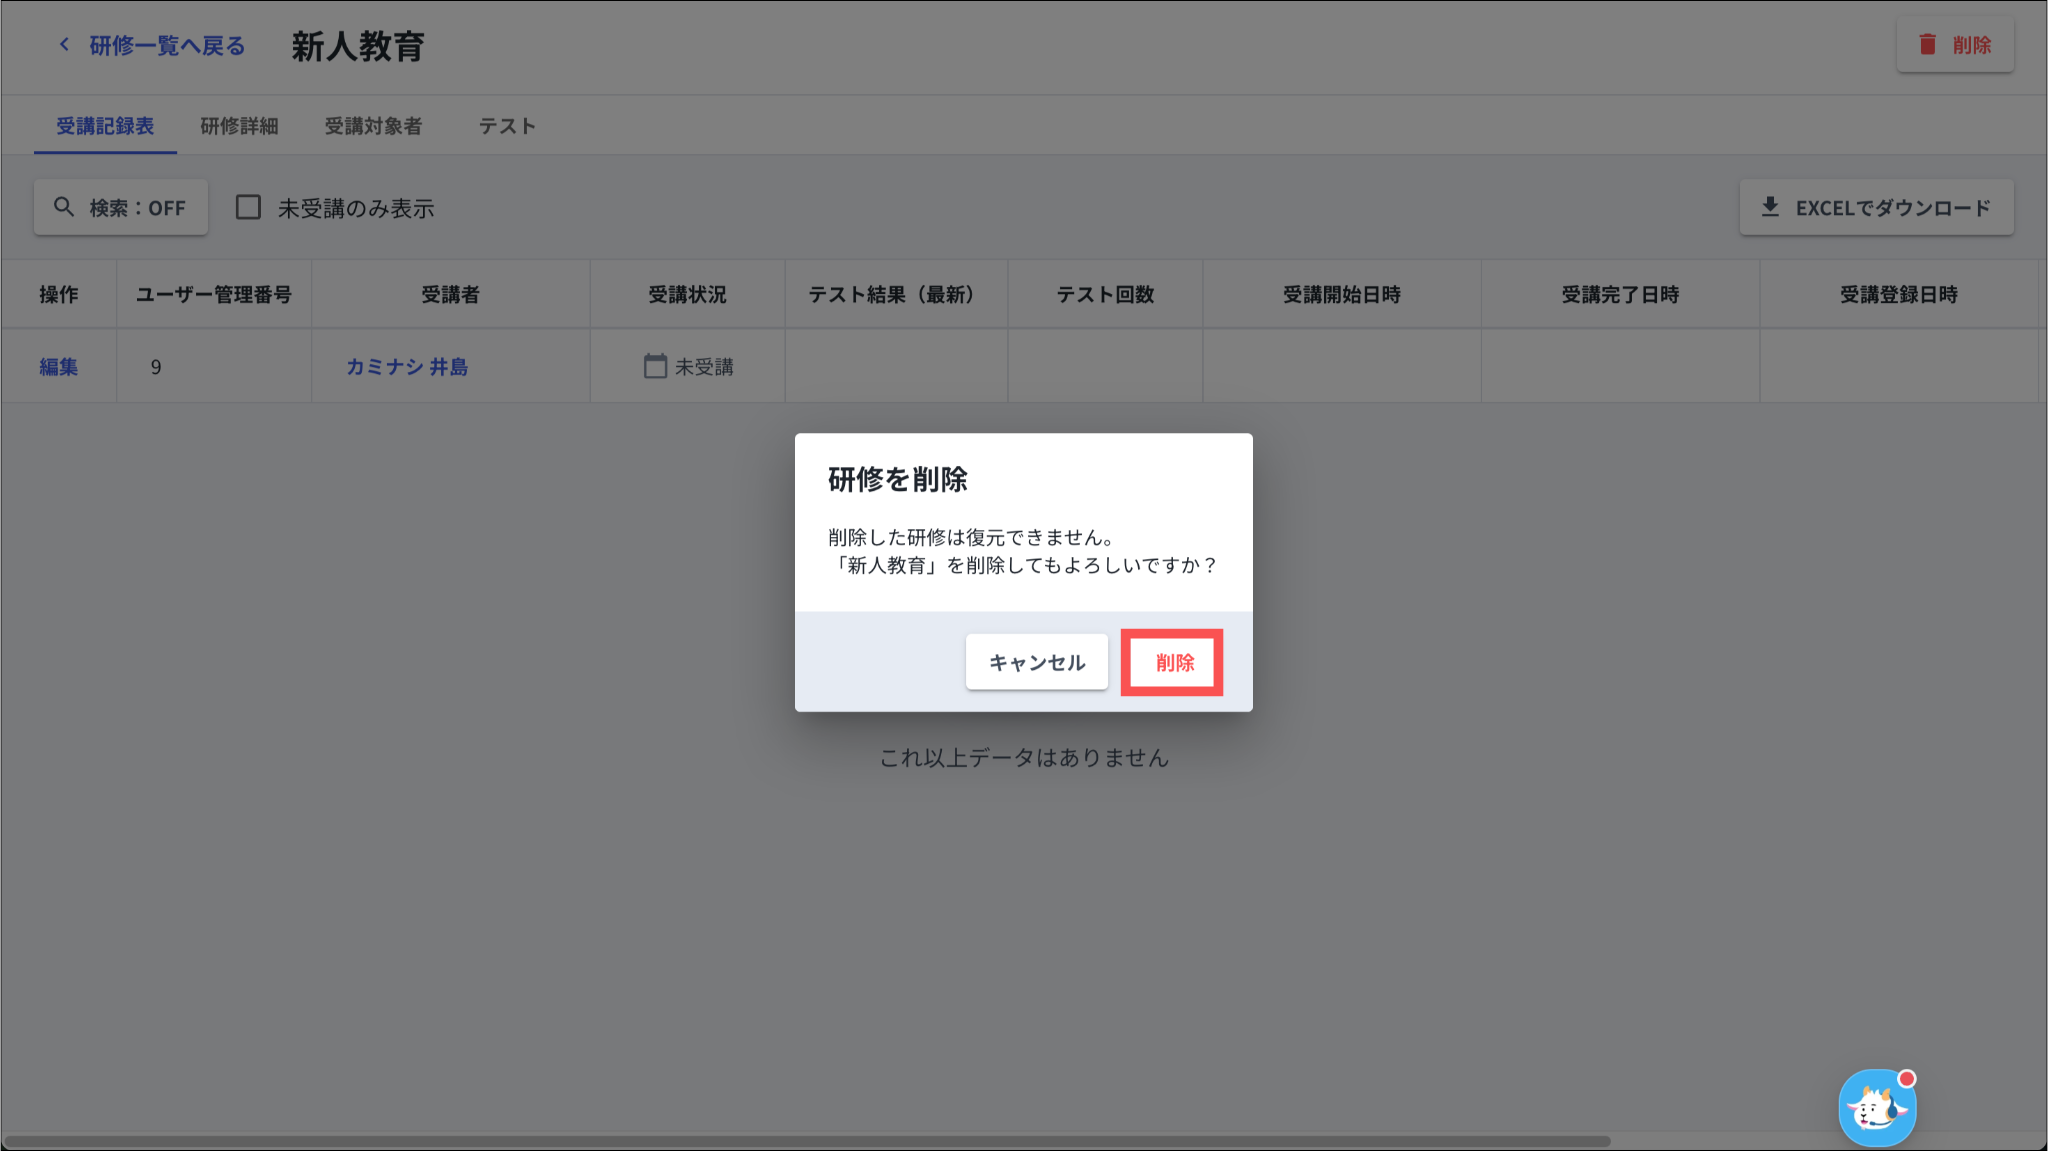
Task: Click the EXCELでダウンロード button label
Action: point(1892,208)
